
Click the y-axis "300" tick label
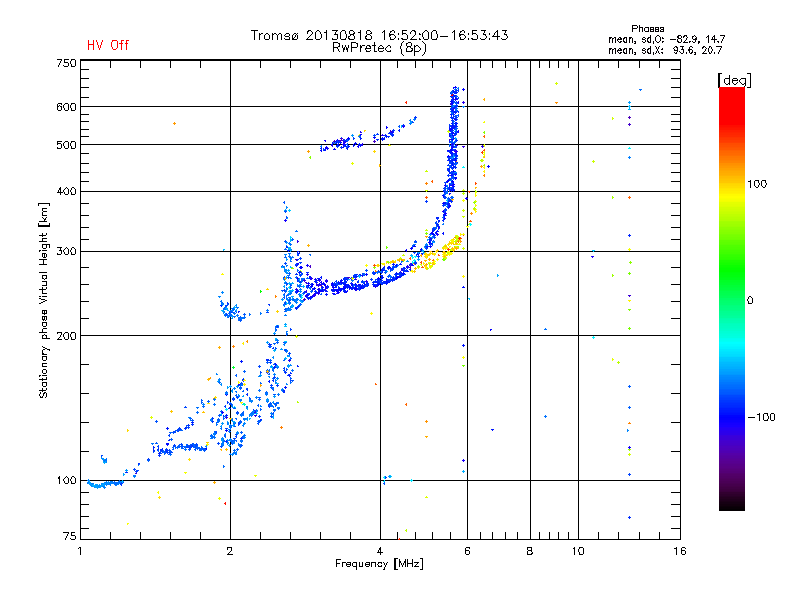click(x=66, y=251)
